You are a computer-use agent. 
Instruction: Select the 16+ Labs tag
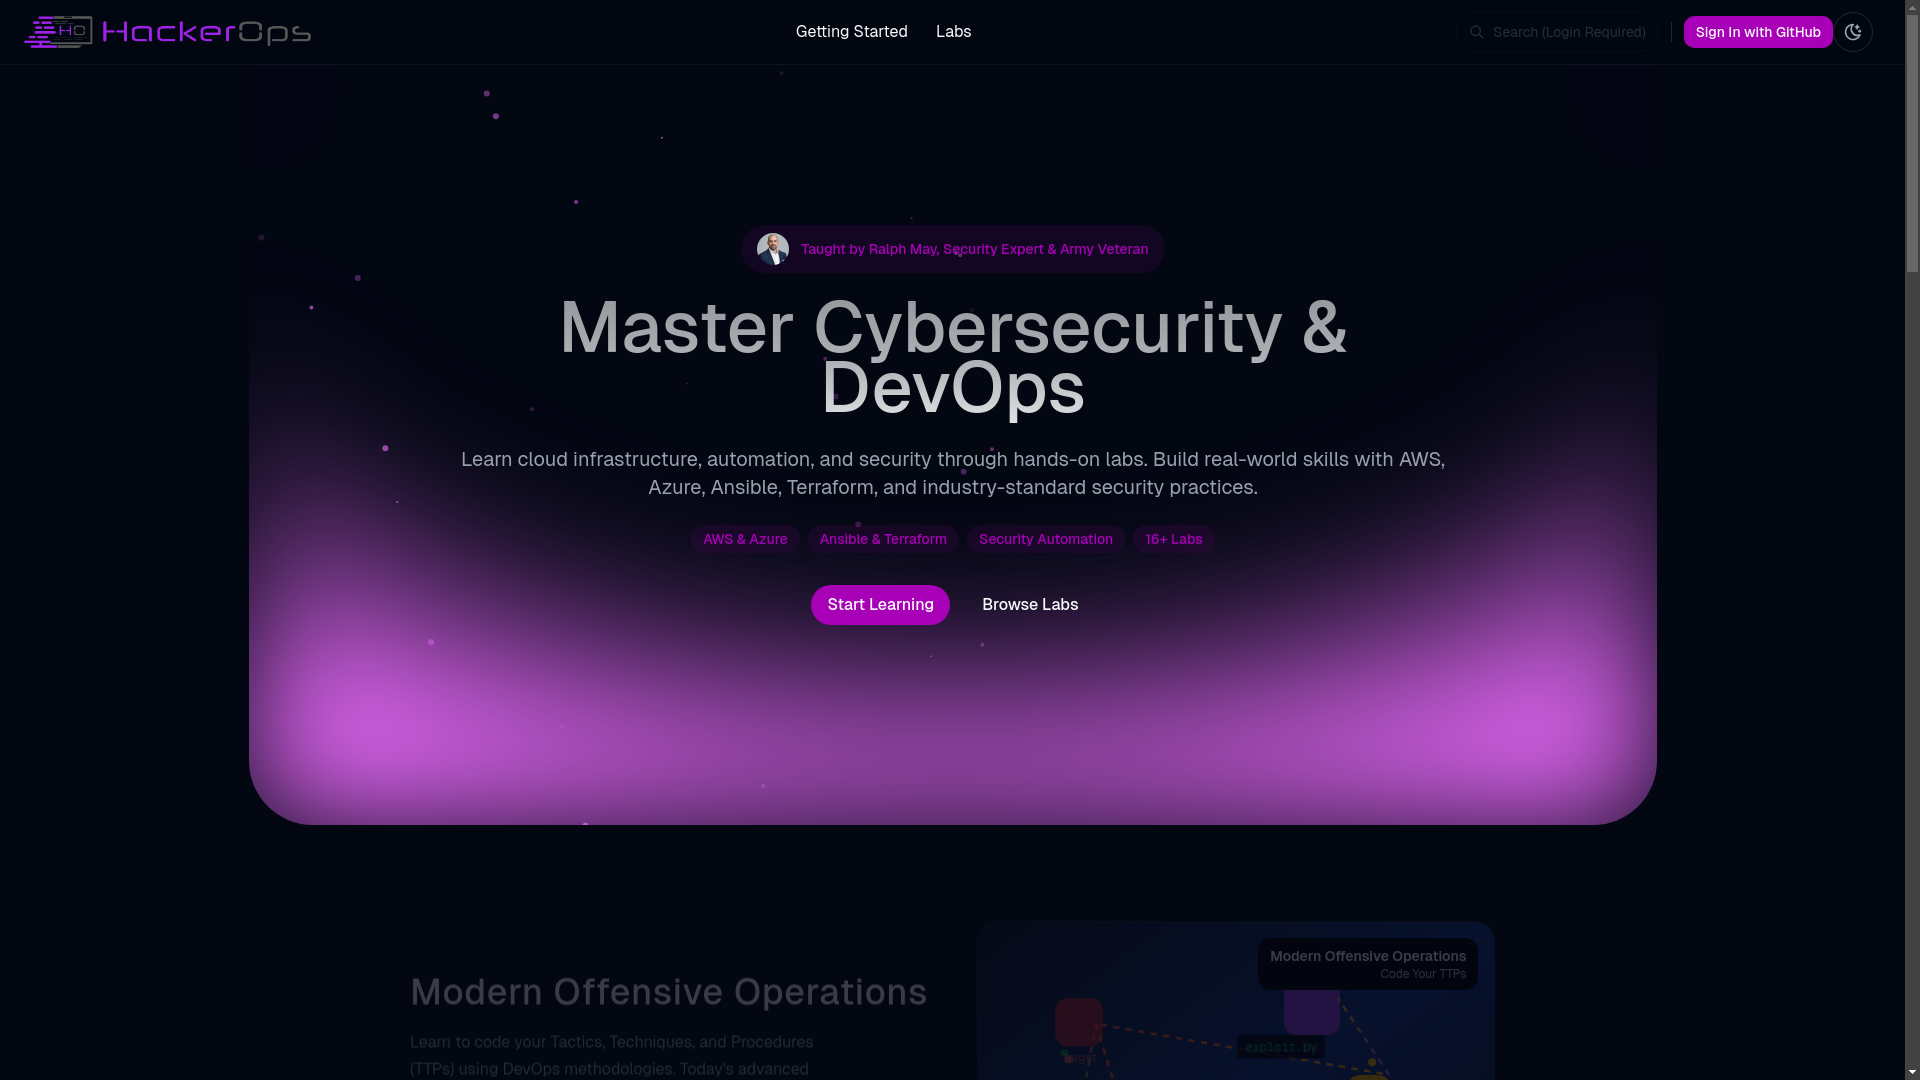coord(1174,539)
